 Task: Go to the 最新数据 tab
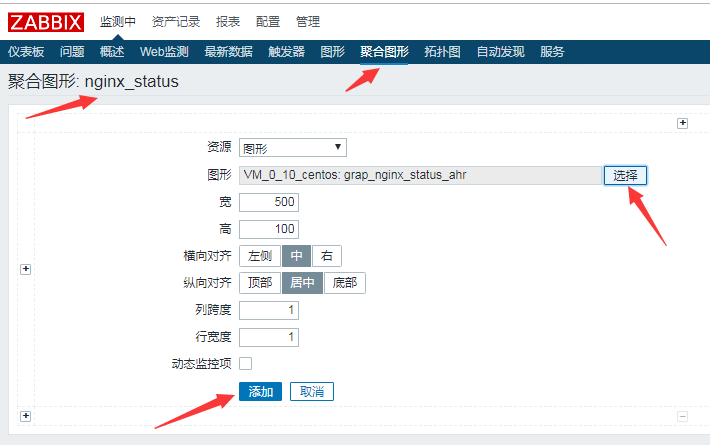(228, 52)
